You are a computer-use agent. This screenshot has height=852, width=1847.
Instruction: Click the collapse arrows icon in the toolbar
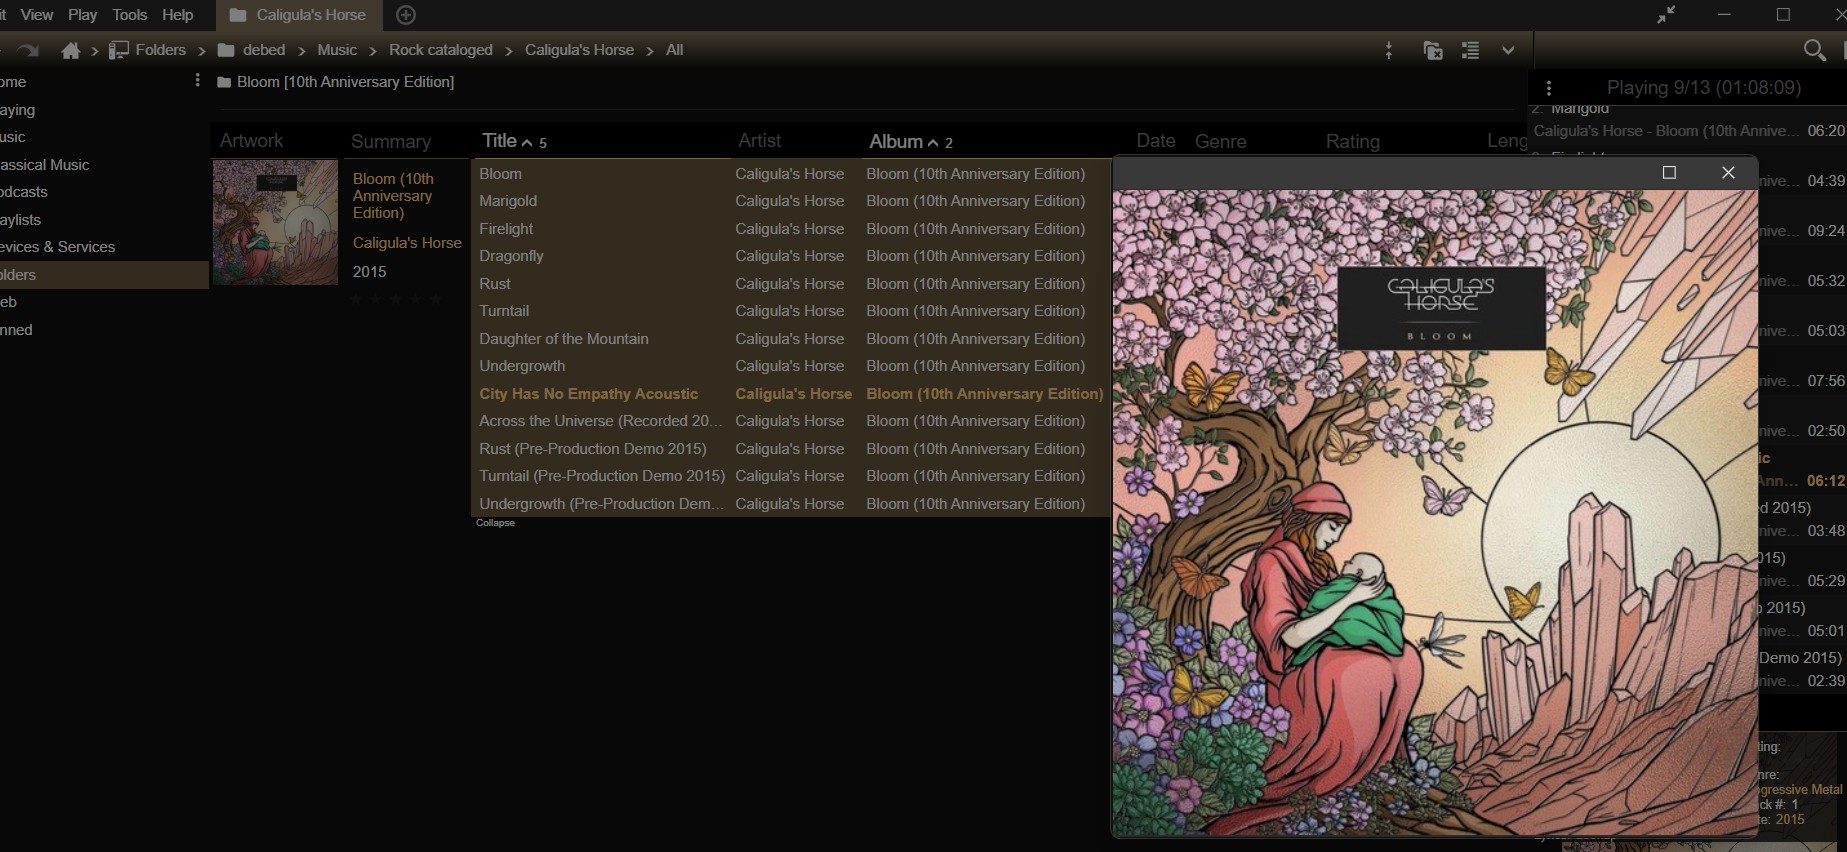(x=1388, y=50)
